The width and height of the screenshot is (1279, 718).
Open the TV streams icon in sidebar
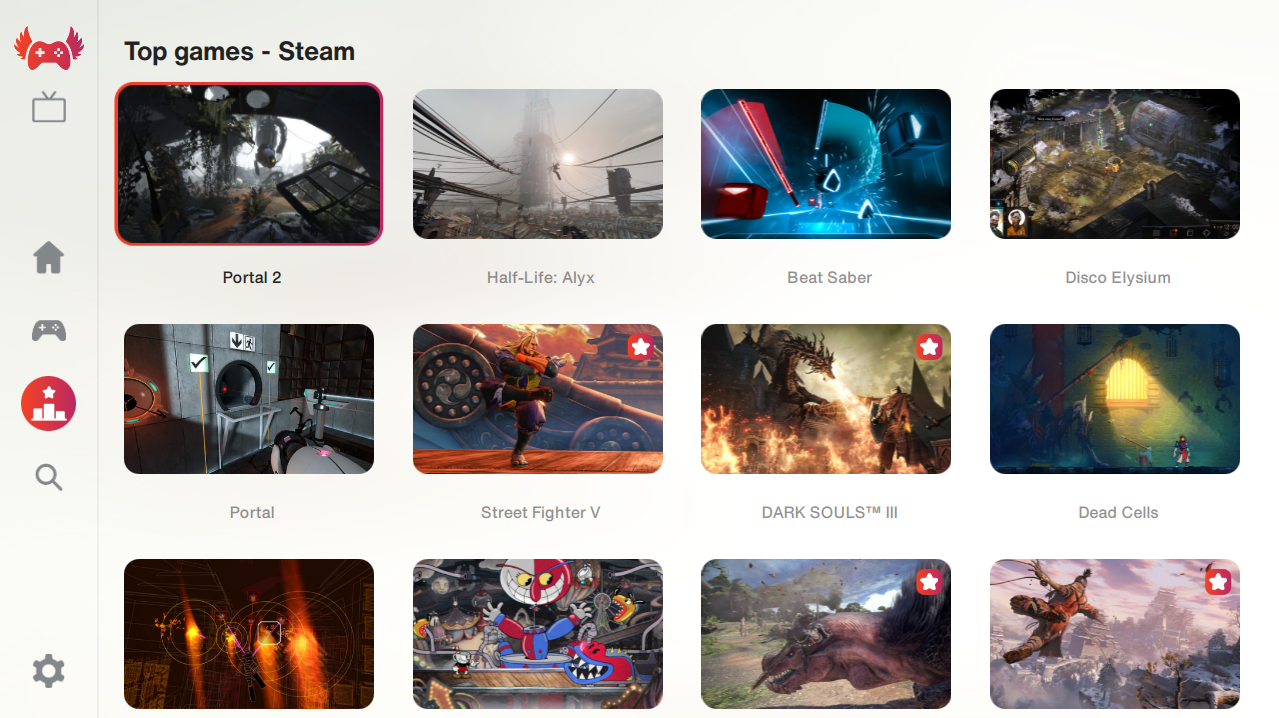48,107
